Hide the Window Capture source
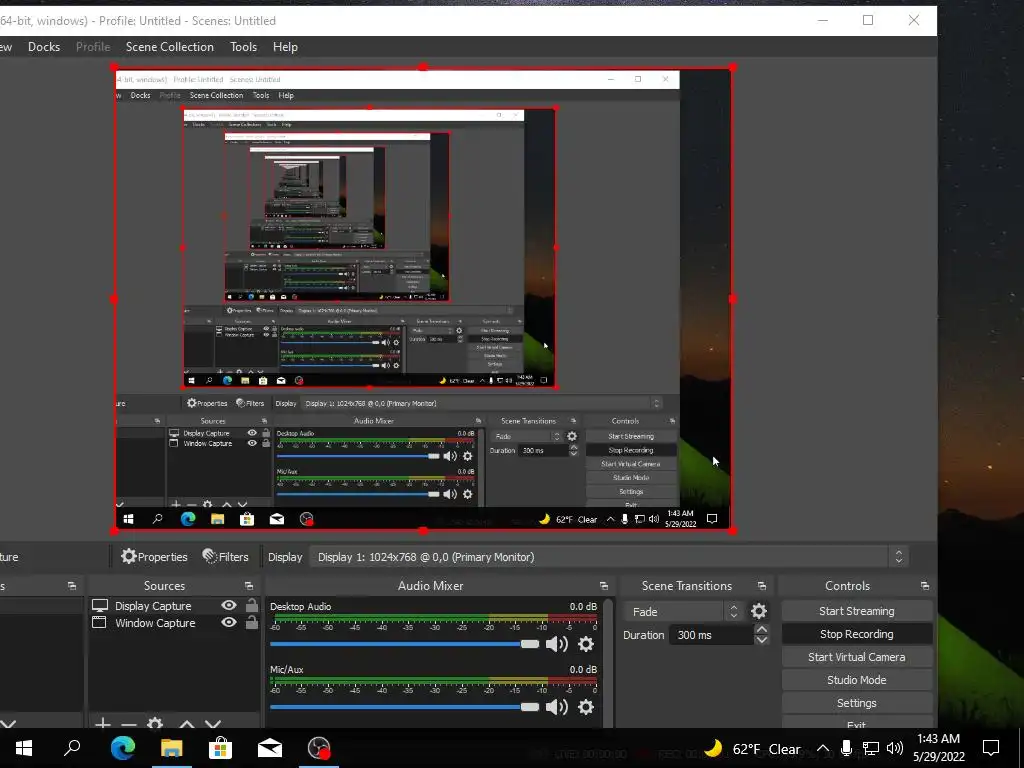Viewport: 1024px width, 768px height. tap(229, 622)
